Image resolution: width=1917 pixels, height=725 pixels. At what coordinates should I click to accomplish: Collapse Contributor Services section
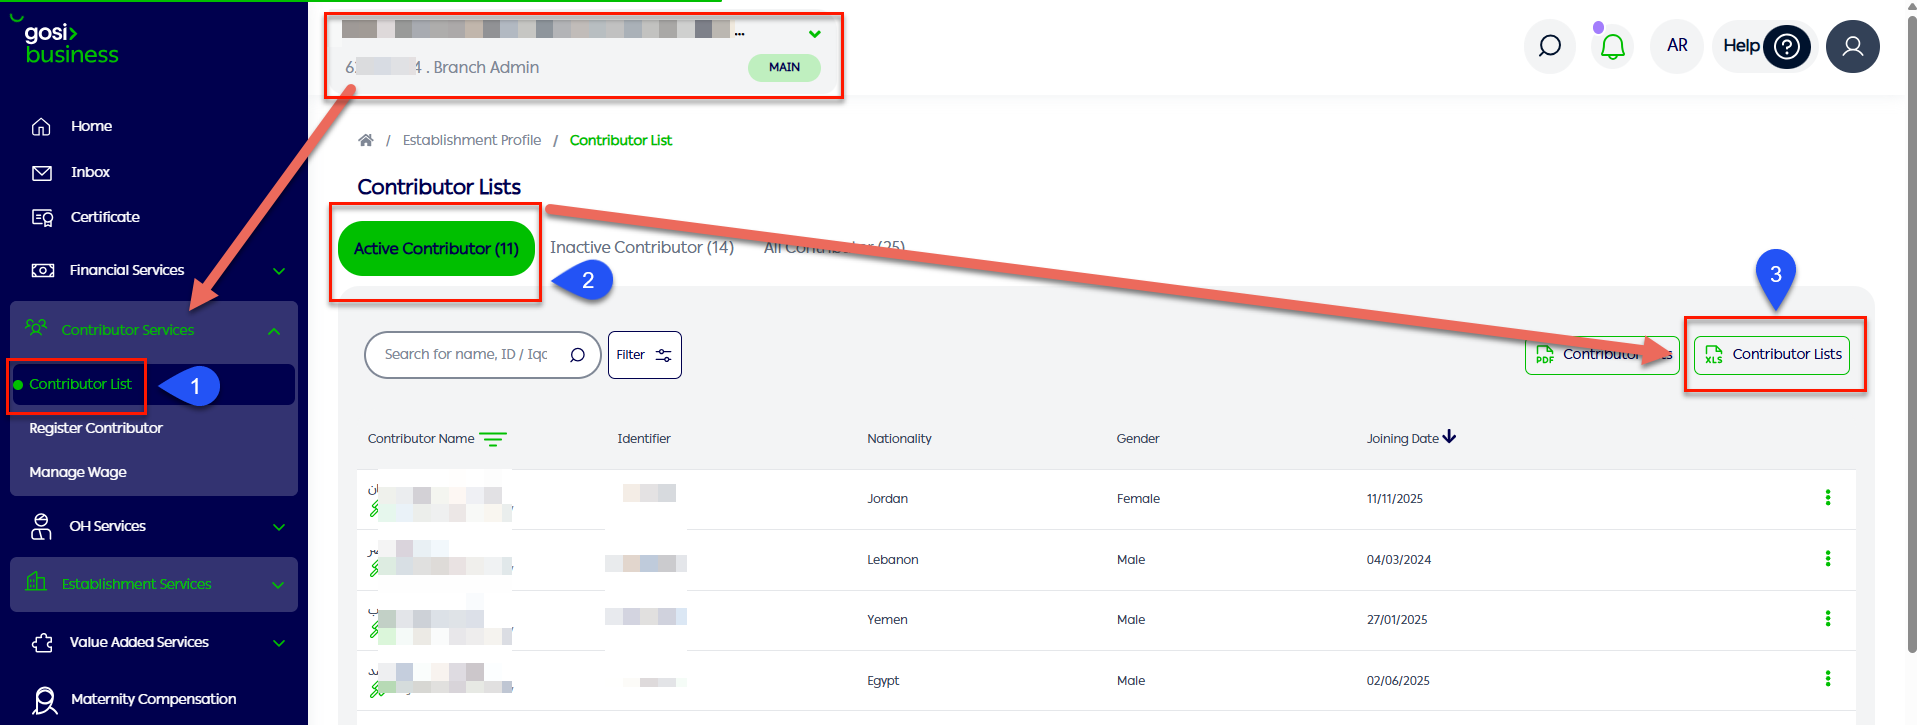click(274, 331)
